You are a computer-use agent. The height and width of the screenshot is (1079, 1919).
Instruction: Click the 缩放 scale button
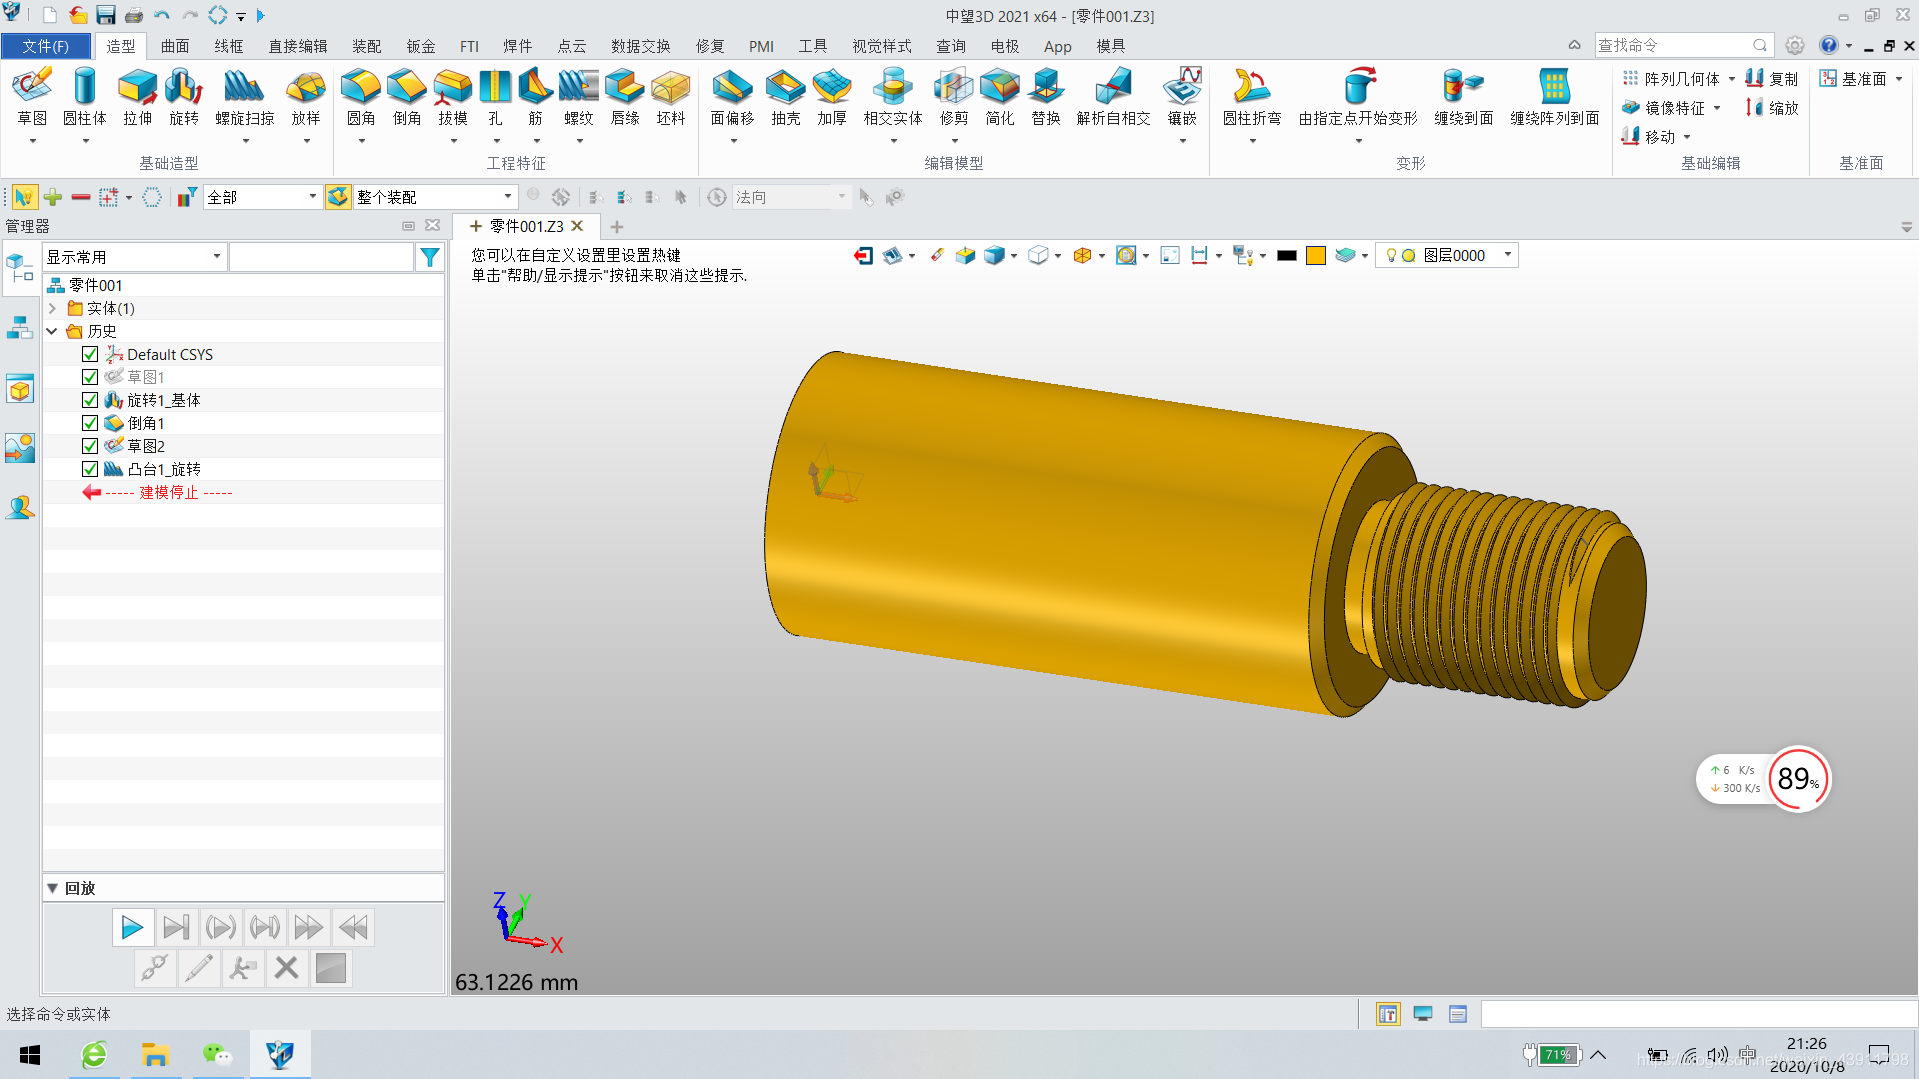pyautogui.click(x=1772, y=108)
